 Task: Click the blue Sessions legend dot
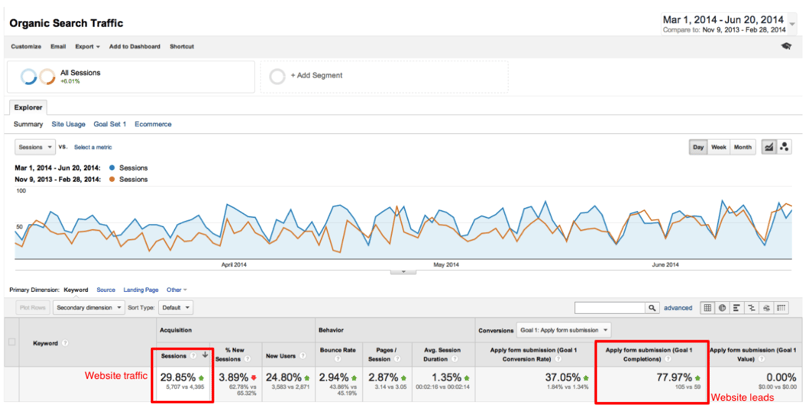click(x=112, y=168)
